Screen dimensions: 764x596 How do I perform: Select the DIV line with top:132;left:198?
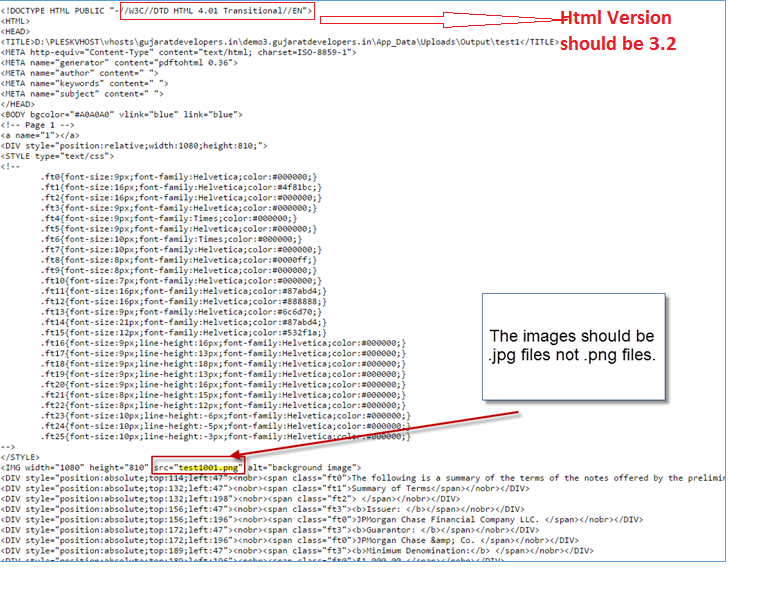pos(230,499)
